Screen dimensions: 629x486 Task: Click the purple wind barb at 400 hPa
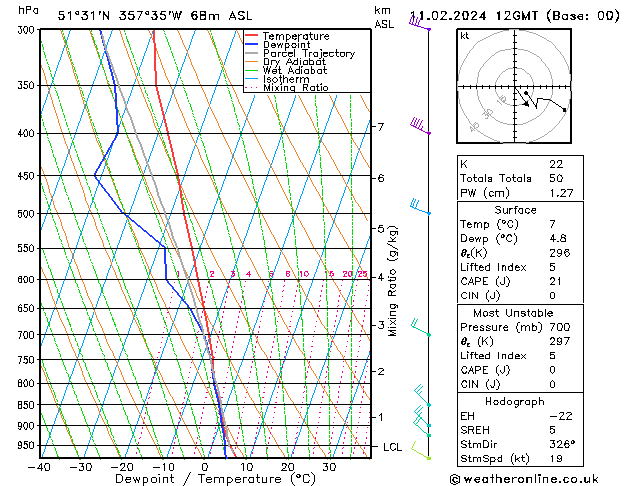[420, 126]
